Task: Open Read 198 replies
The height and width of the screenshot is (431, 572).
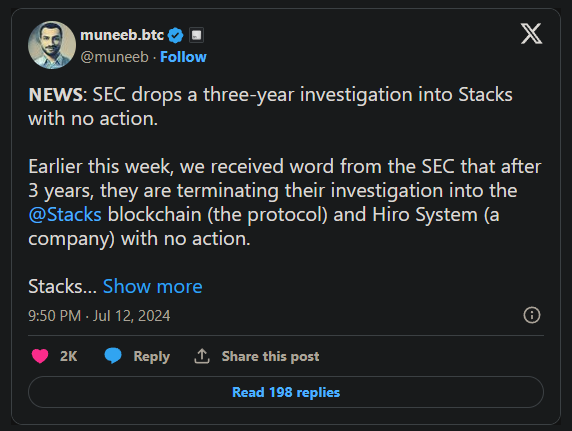Action: [286, 392]
